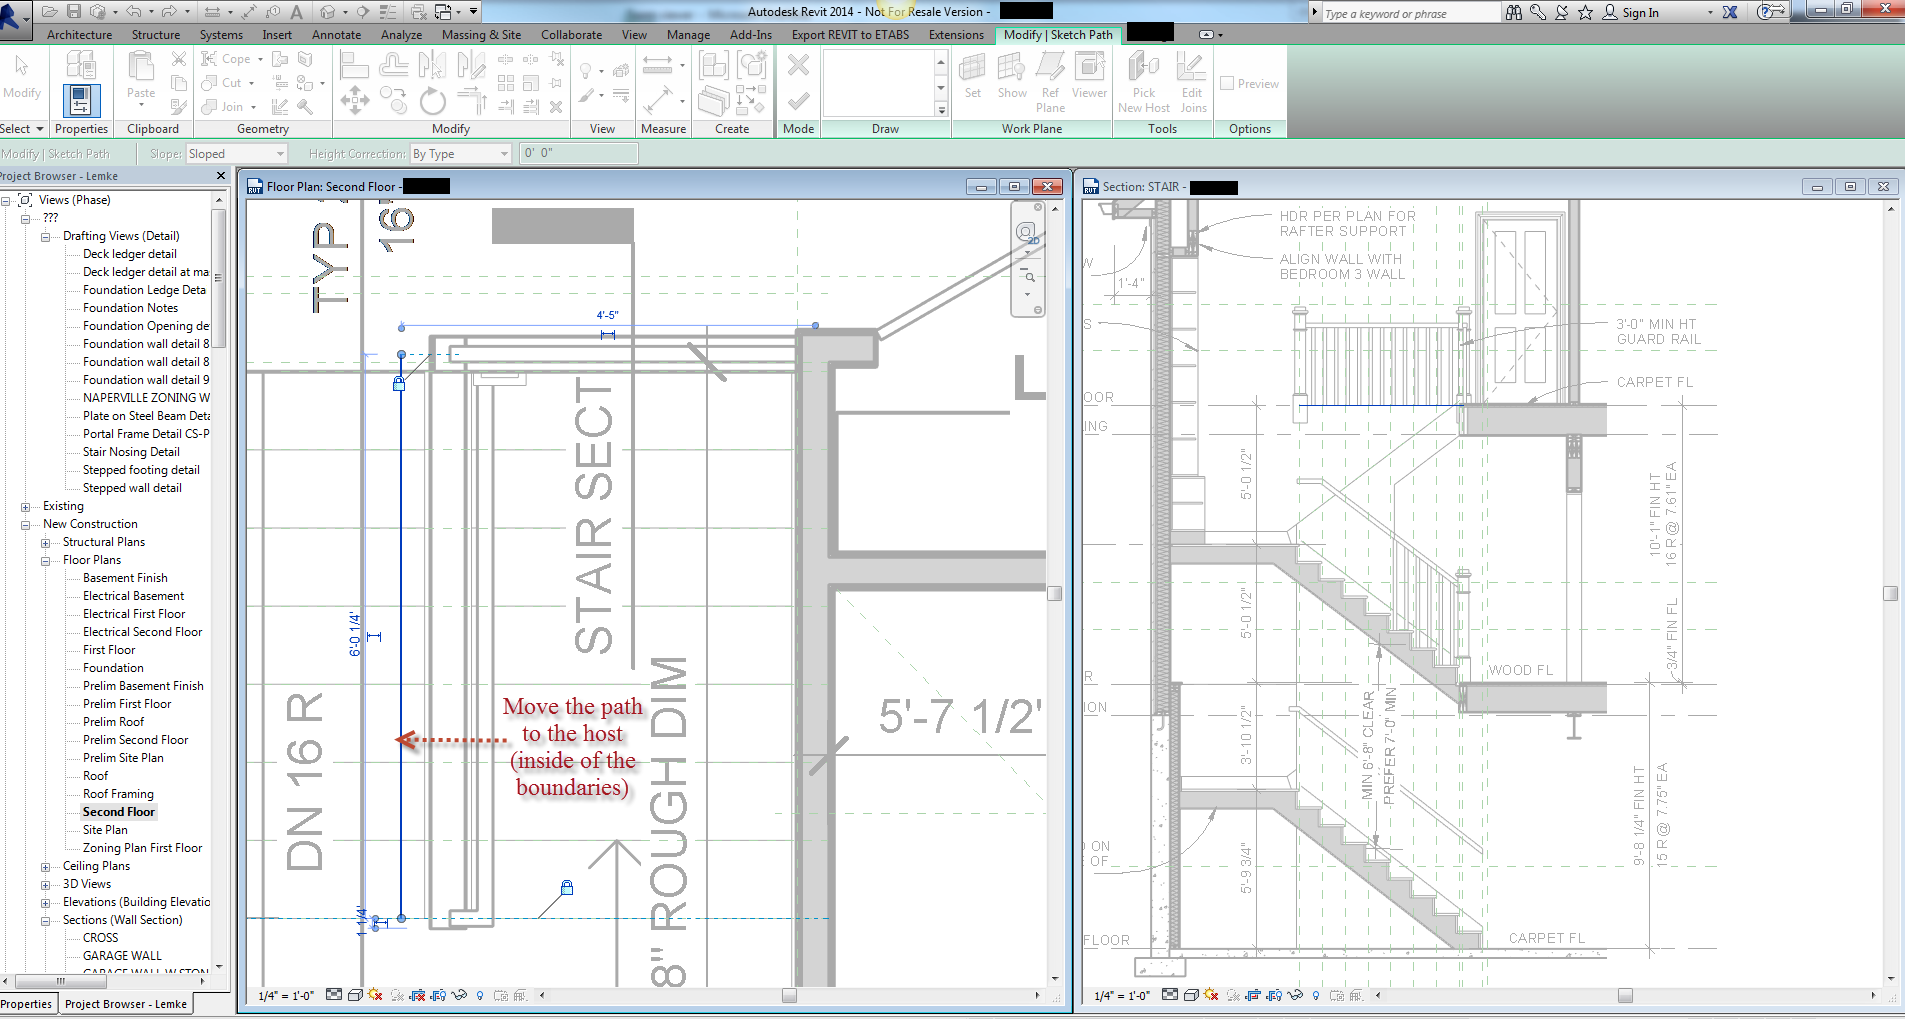This screenshot has height=1019, width=1905.
Task: Click the Set work plane icon
Action: pos(973,76)
